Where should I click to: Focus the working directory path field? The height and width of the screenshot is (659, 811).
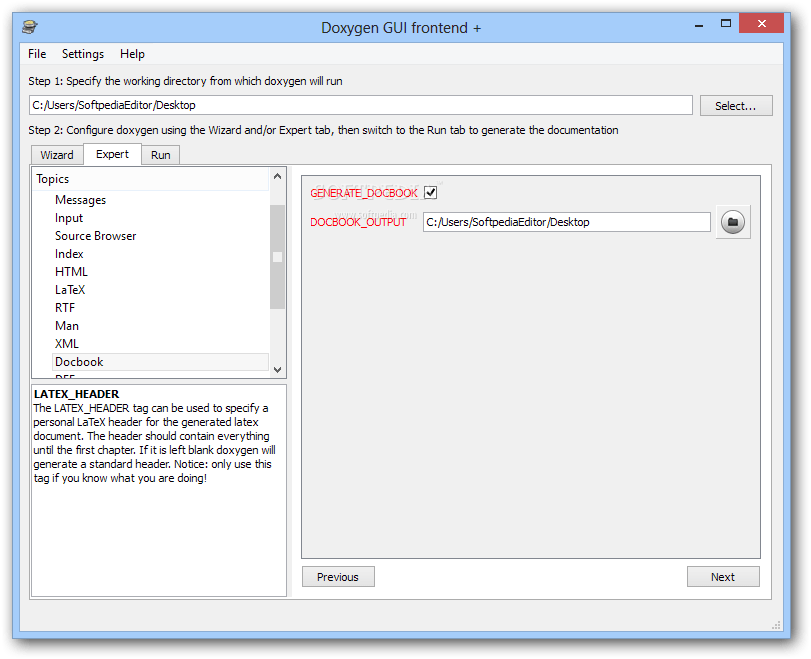pyautogui.click(x=361, y=105)
